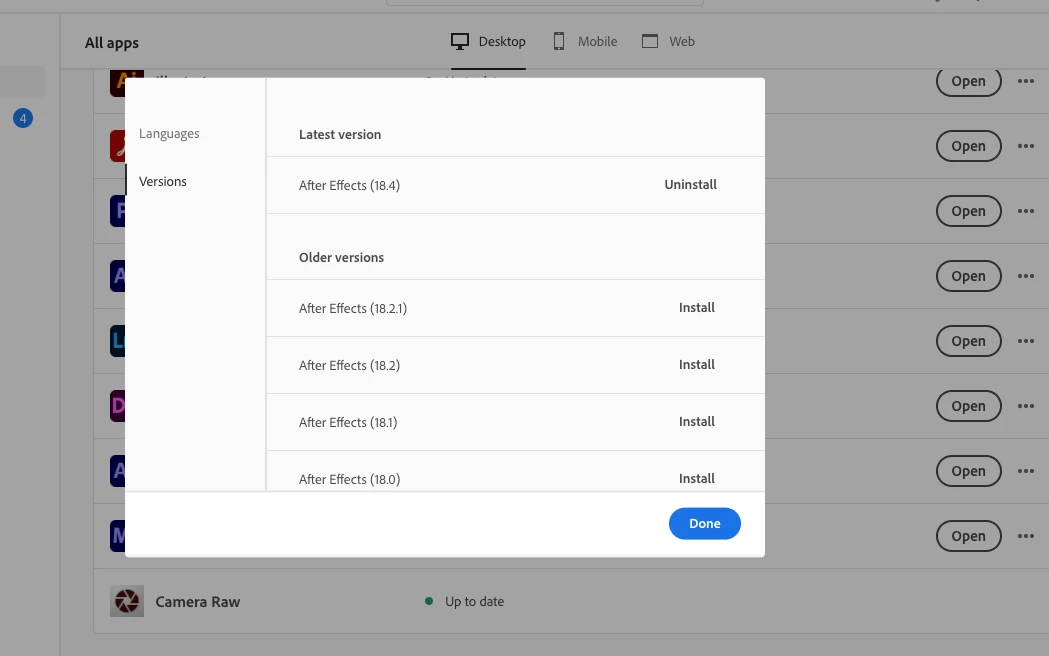Switch to the Desktop apps tab
Image resolution: width=1049 pixels, height=656 pixels.
click(x=488, y=41)
